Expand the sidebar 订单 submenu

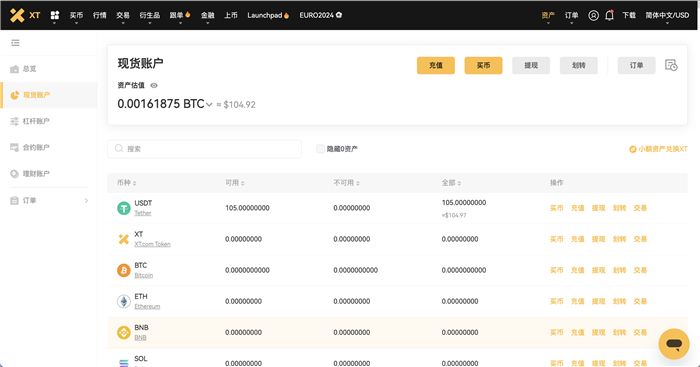pyautogui.click(x=87, y=200)
